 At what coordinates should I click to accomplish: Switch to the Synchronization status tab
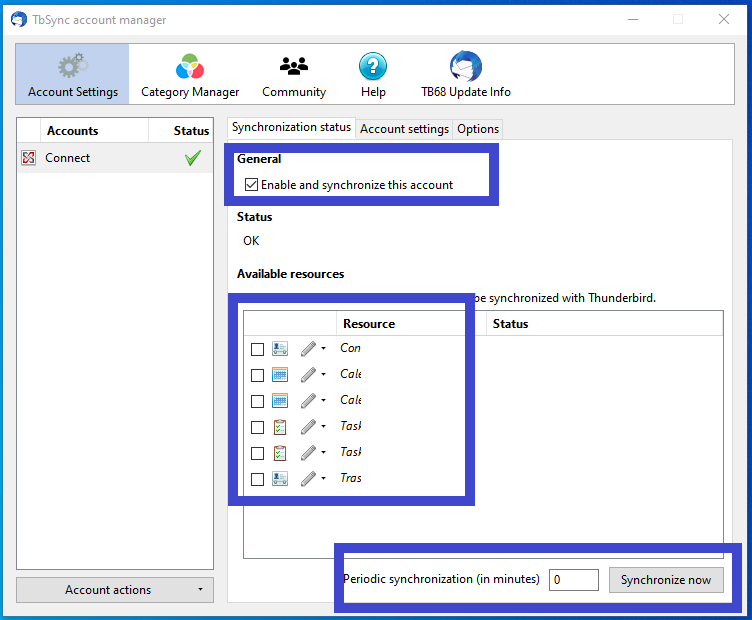click(291, 128)
